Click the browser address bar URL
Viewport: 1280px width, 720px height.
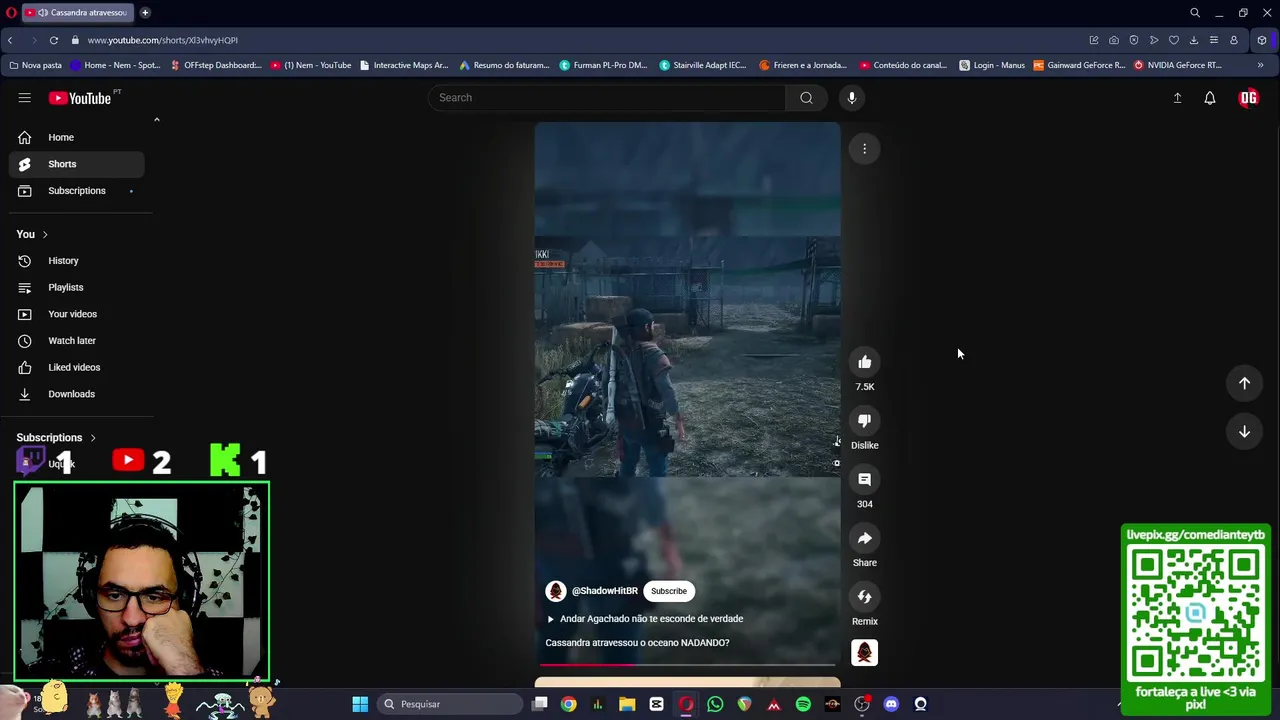(163, 40)
